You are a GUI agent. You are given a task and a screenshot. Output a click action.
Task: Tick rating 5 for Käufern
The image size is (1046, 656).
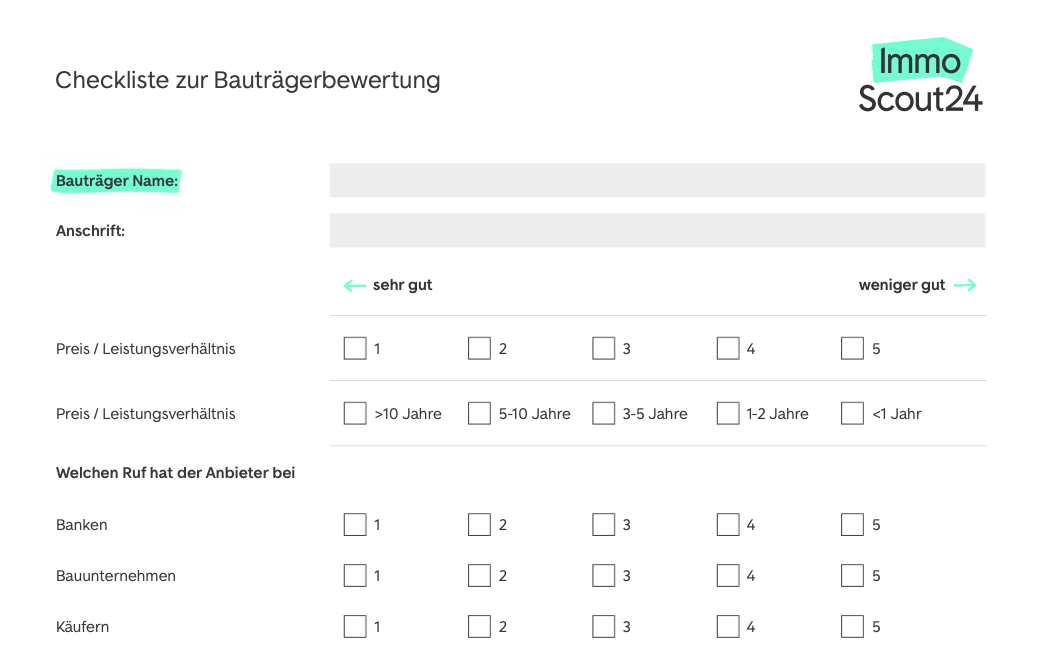852,627
